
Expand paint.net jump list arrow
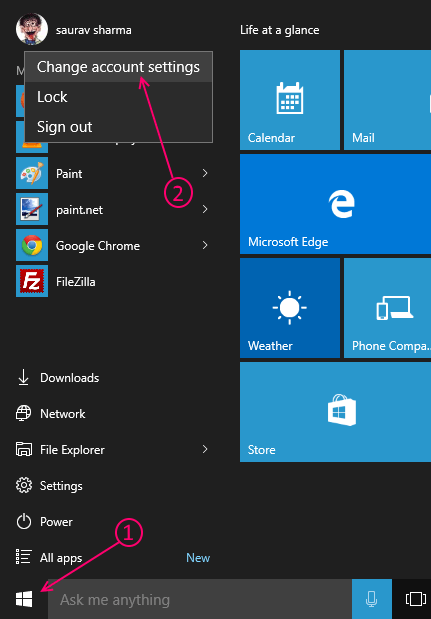(x=205, y=209)
